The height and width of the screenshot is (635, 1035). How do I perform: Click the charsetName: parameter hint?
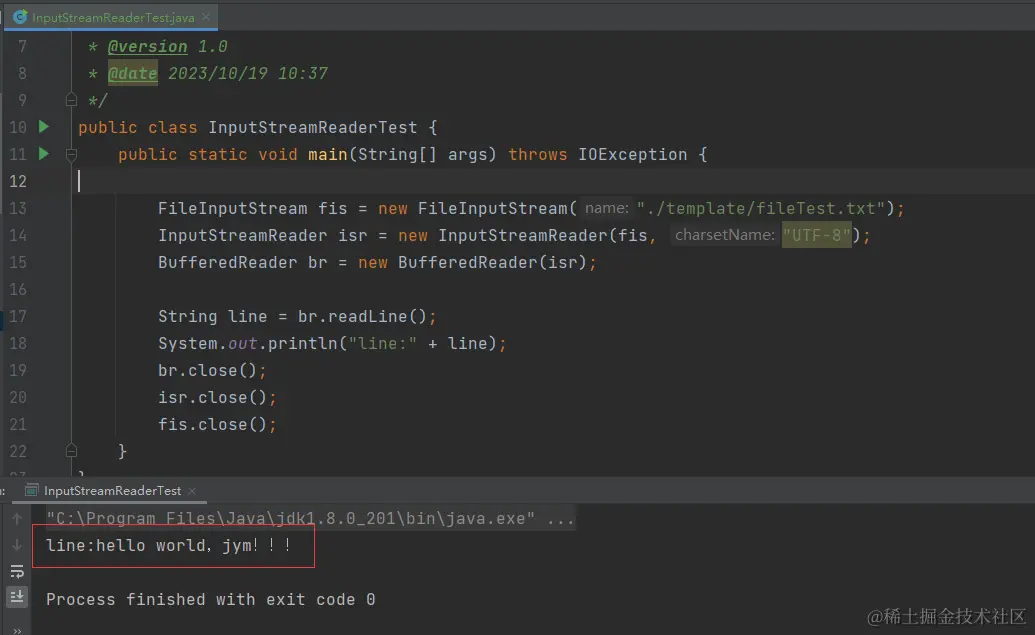(x=725, y=235)
